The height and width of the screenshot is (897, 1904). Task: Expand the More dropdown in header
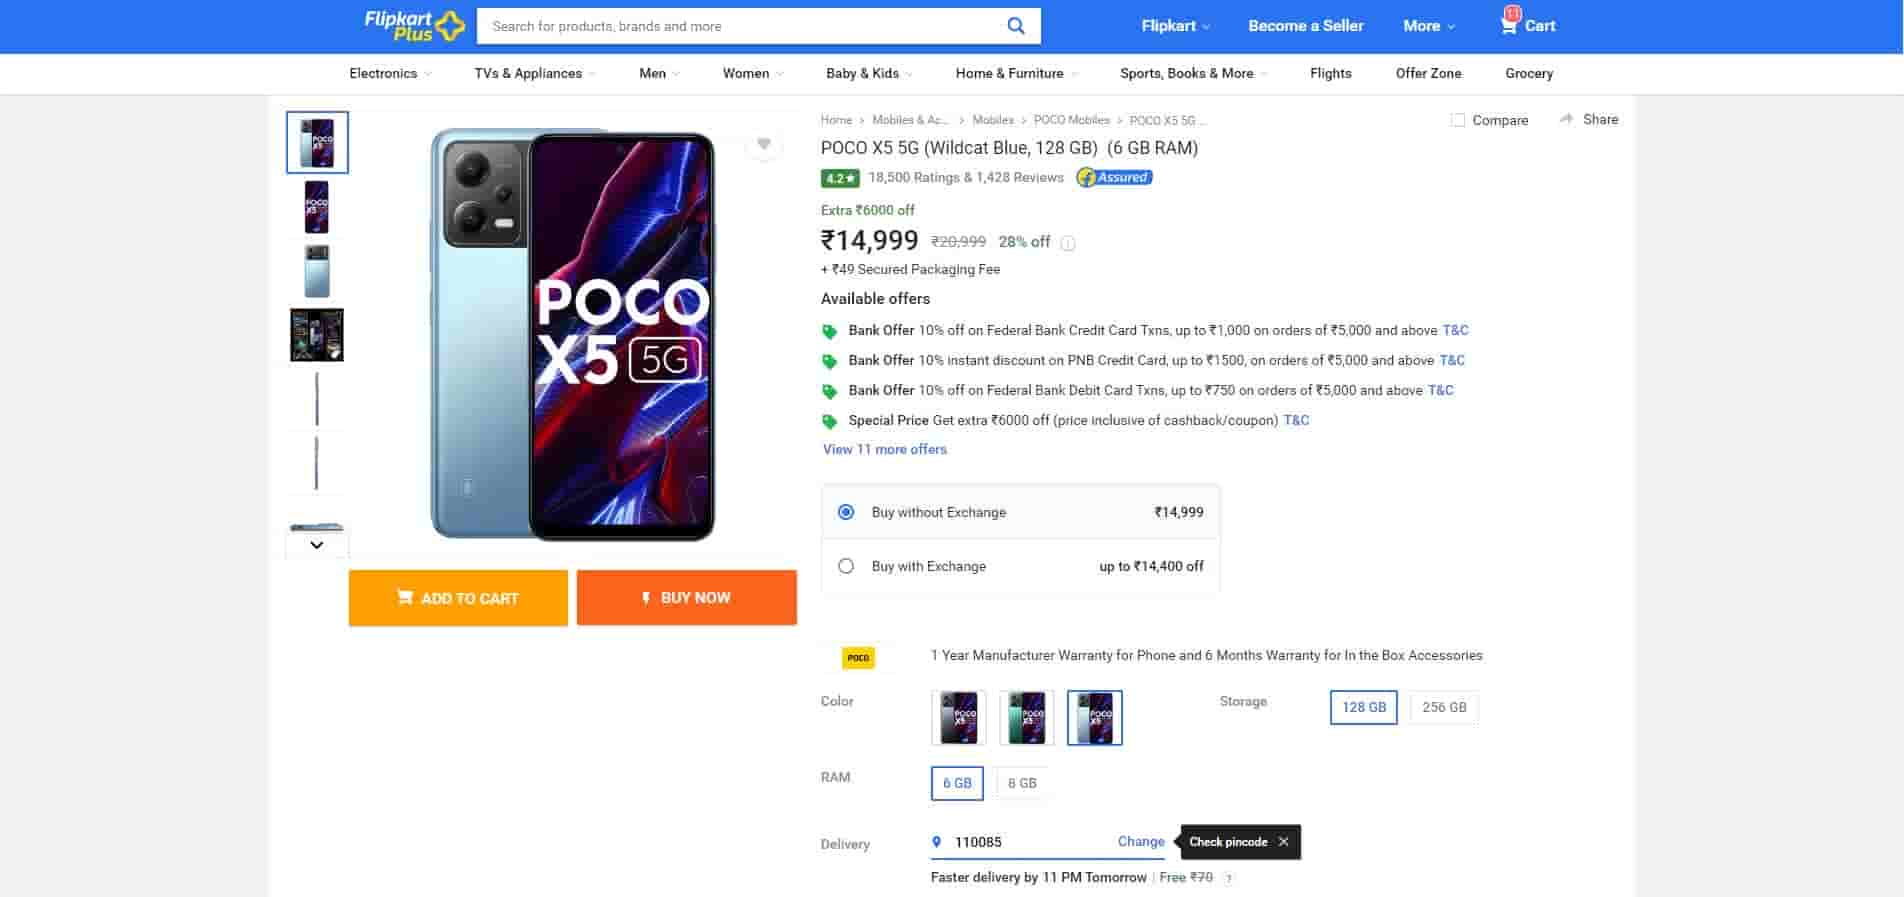click(1428, 26)
